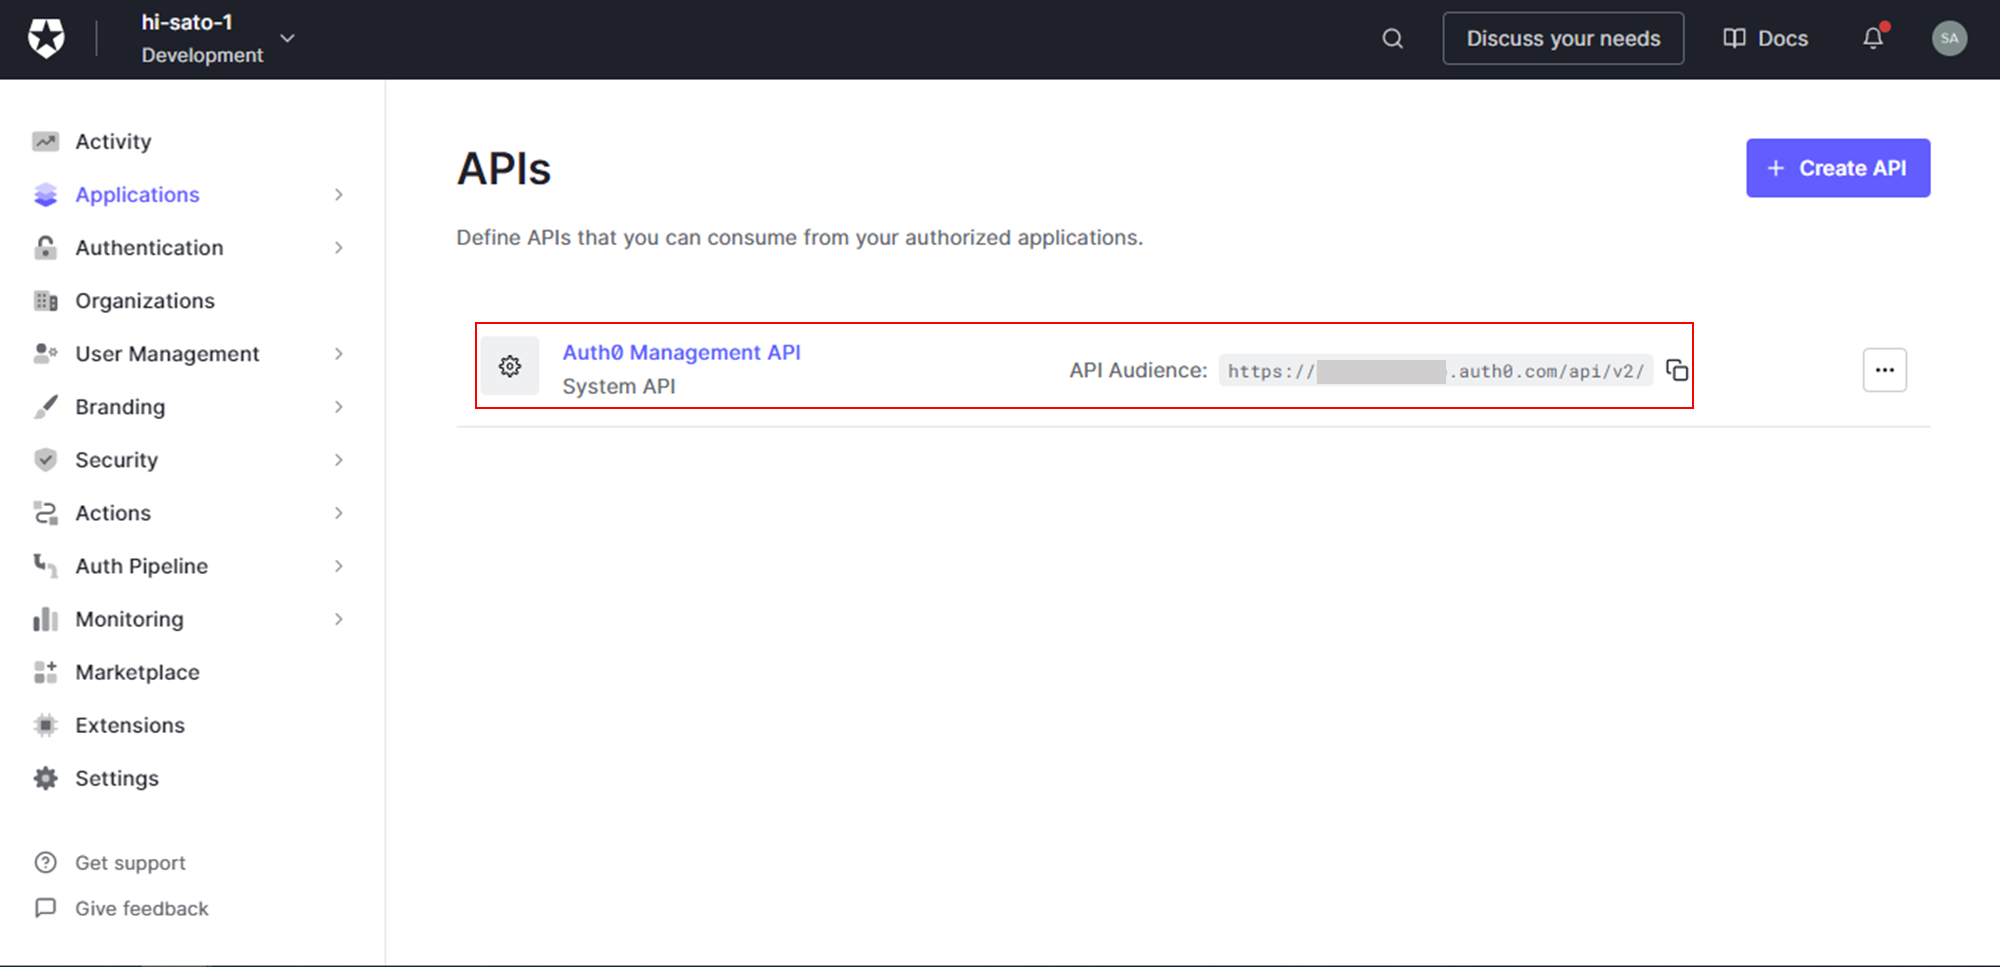This screenshot has width=2000, height=967.
Task: Open the SA profile avatar menu
Action: click(1949, 38)
